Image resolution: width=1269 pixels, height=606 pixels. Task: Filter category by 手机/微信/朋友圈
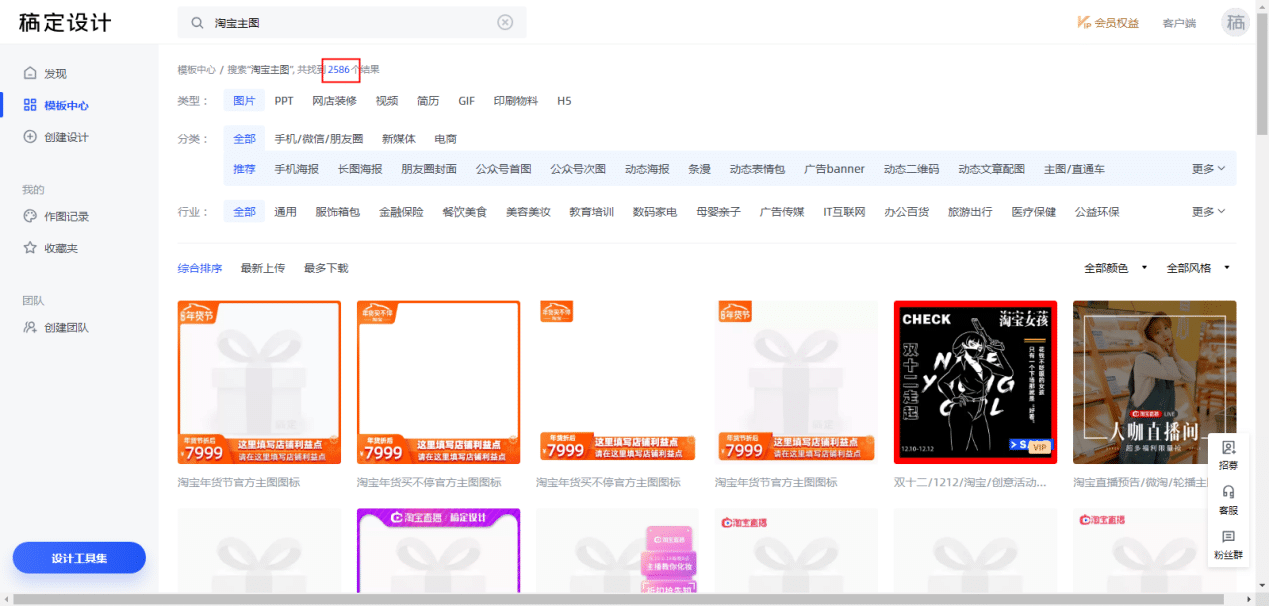[318, 139]
